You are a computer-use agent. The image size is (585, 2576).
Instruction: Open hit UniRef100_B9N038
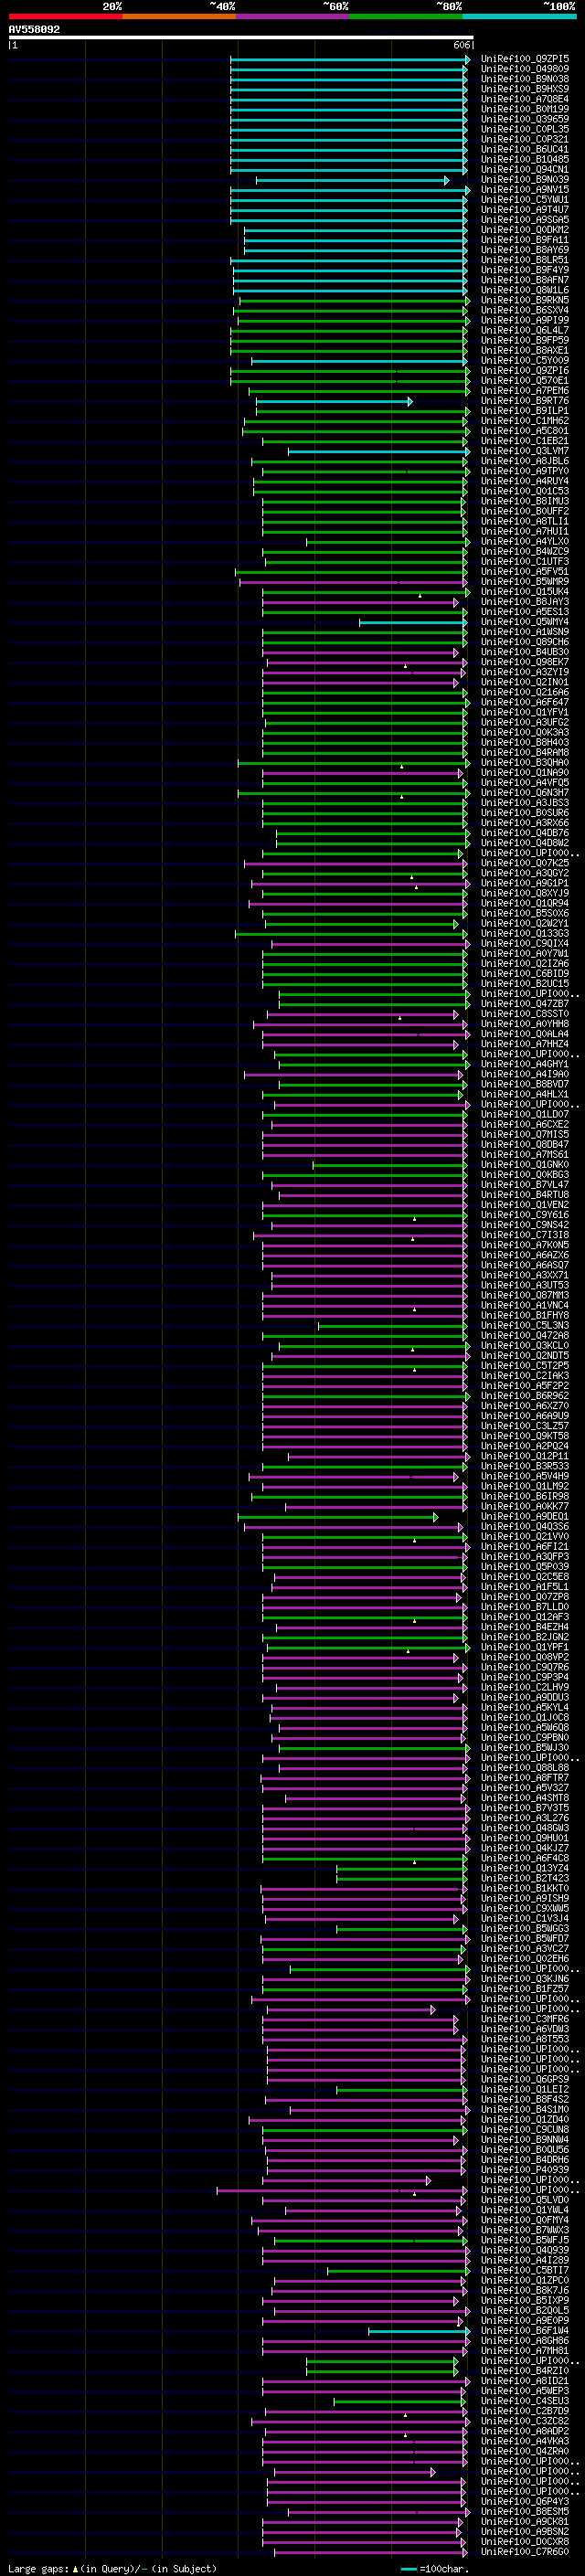tap(525, 79)
